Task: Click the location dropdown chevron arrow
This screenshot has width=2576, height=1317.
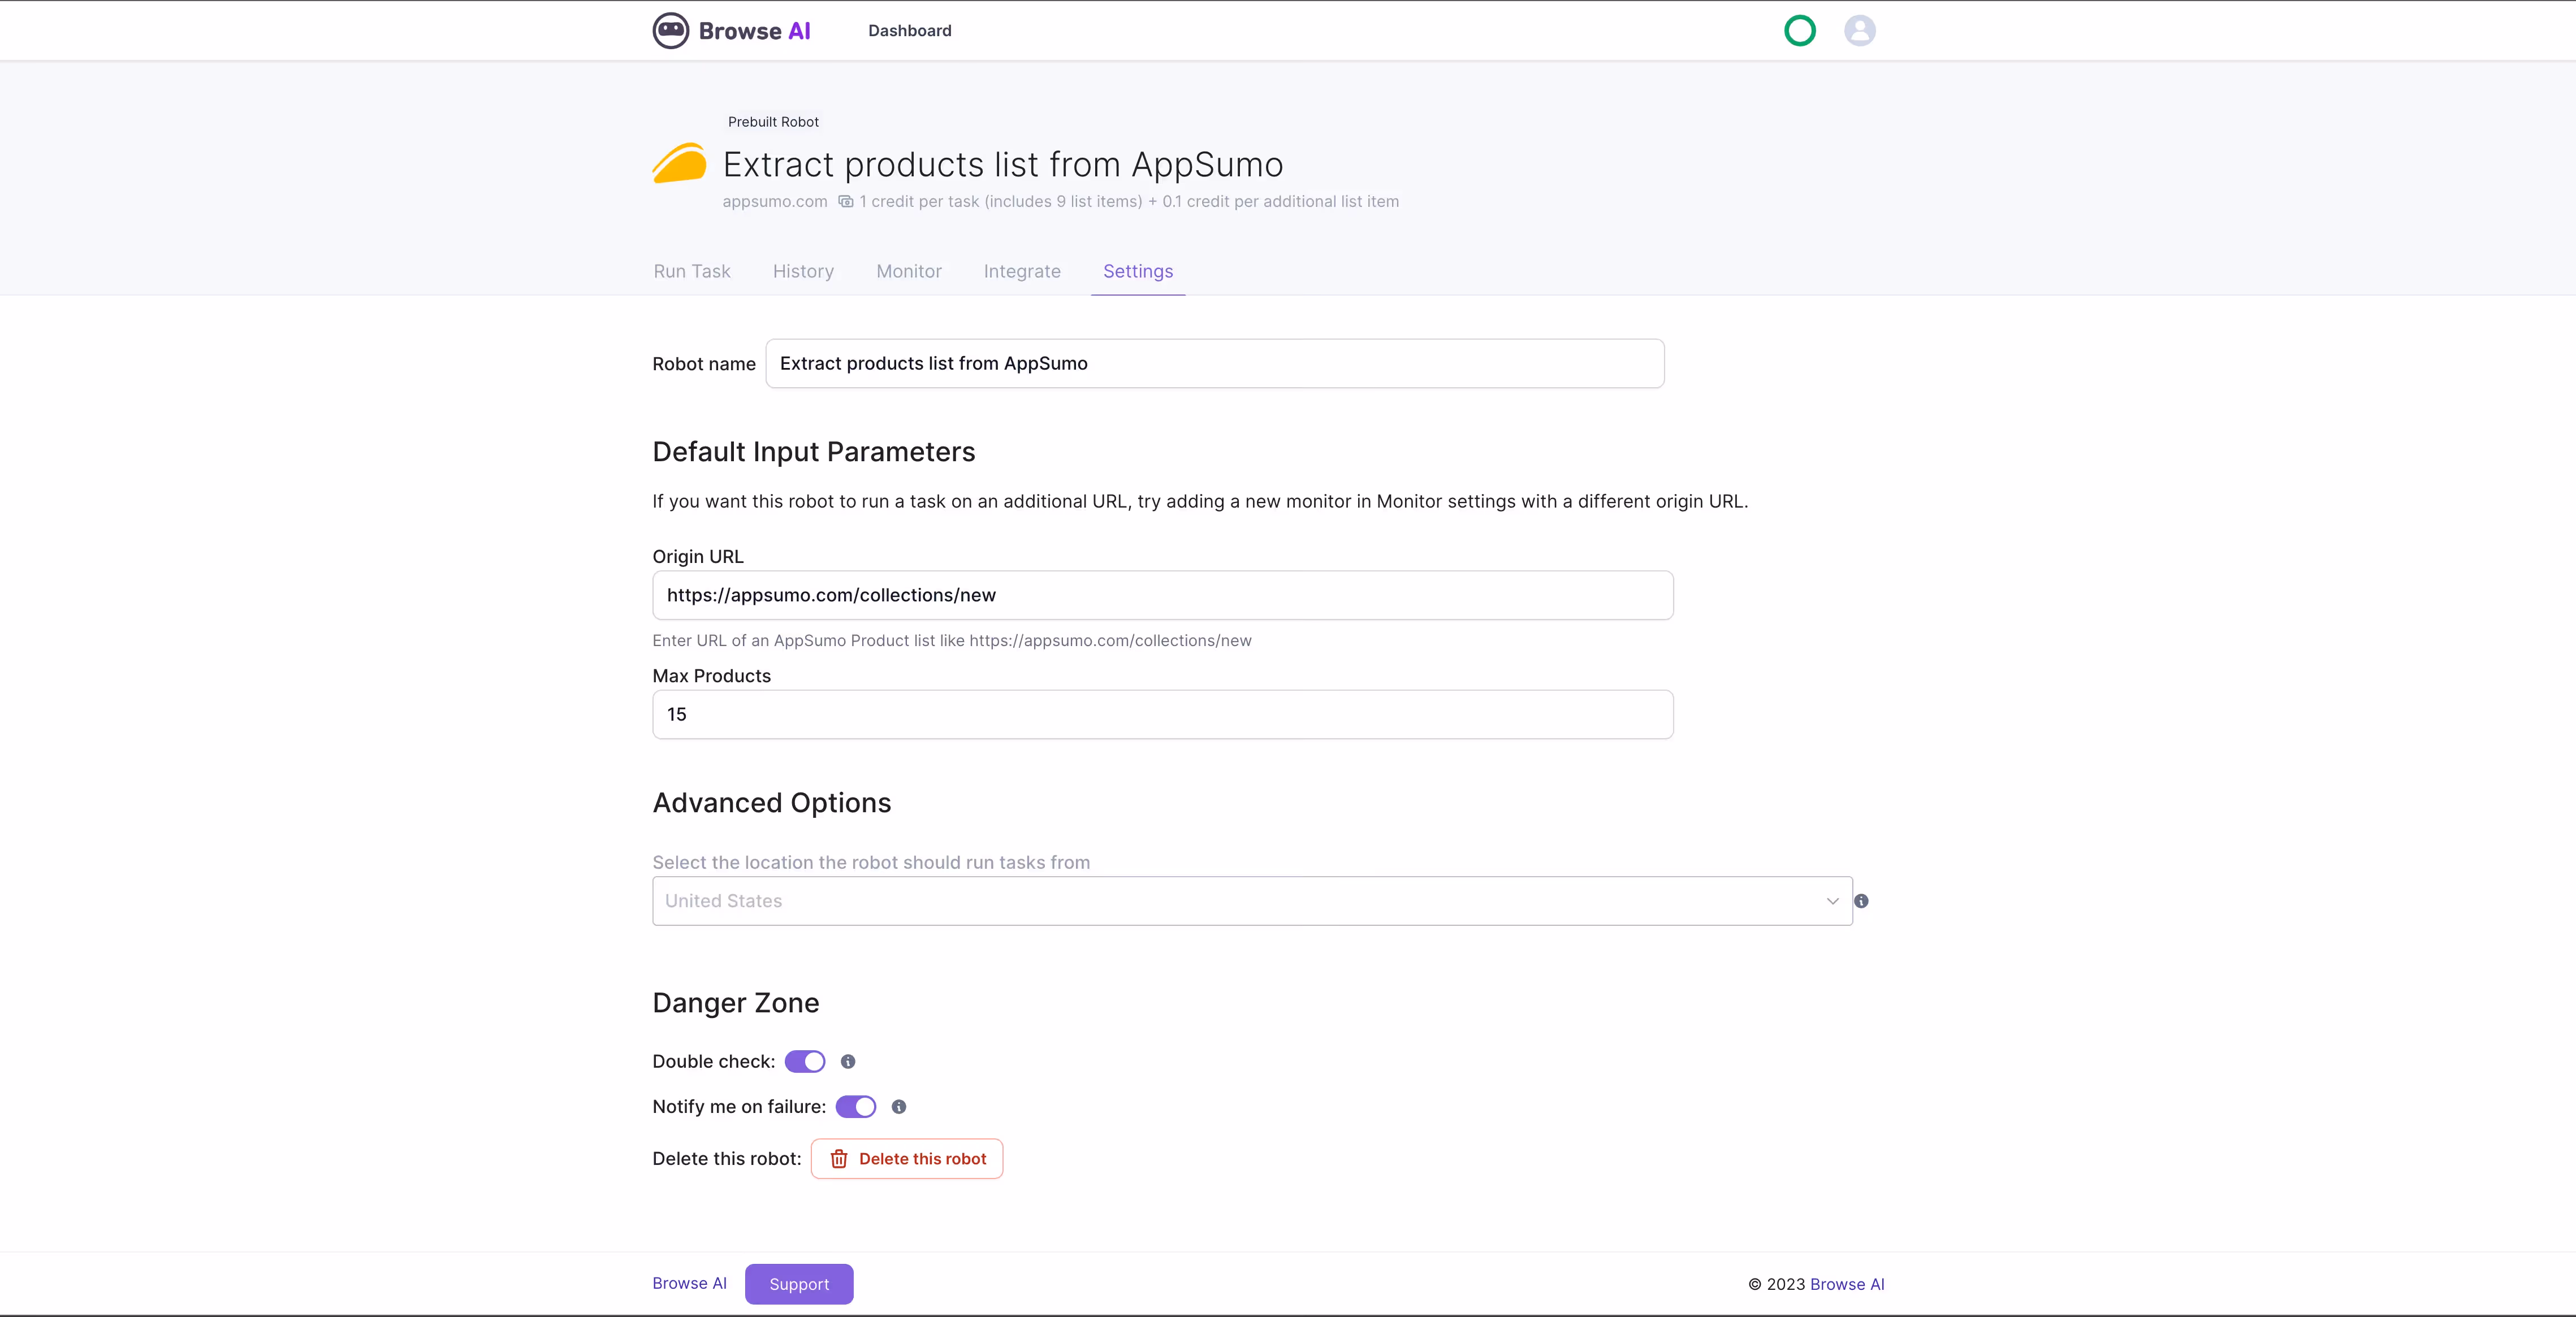Action: tap(1832, 901)
